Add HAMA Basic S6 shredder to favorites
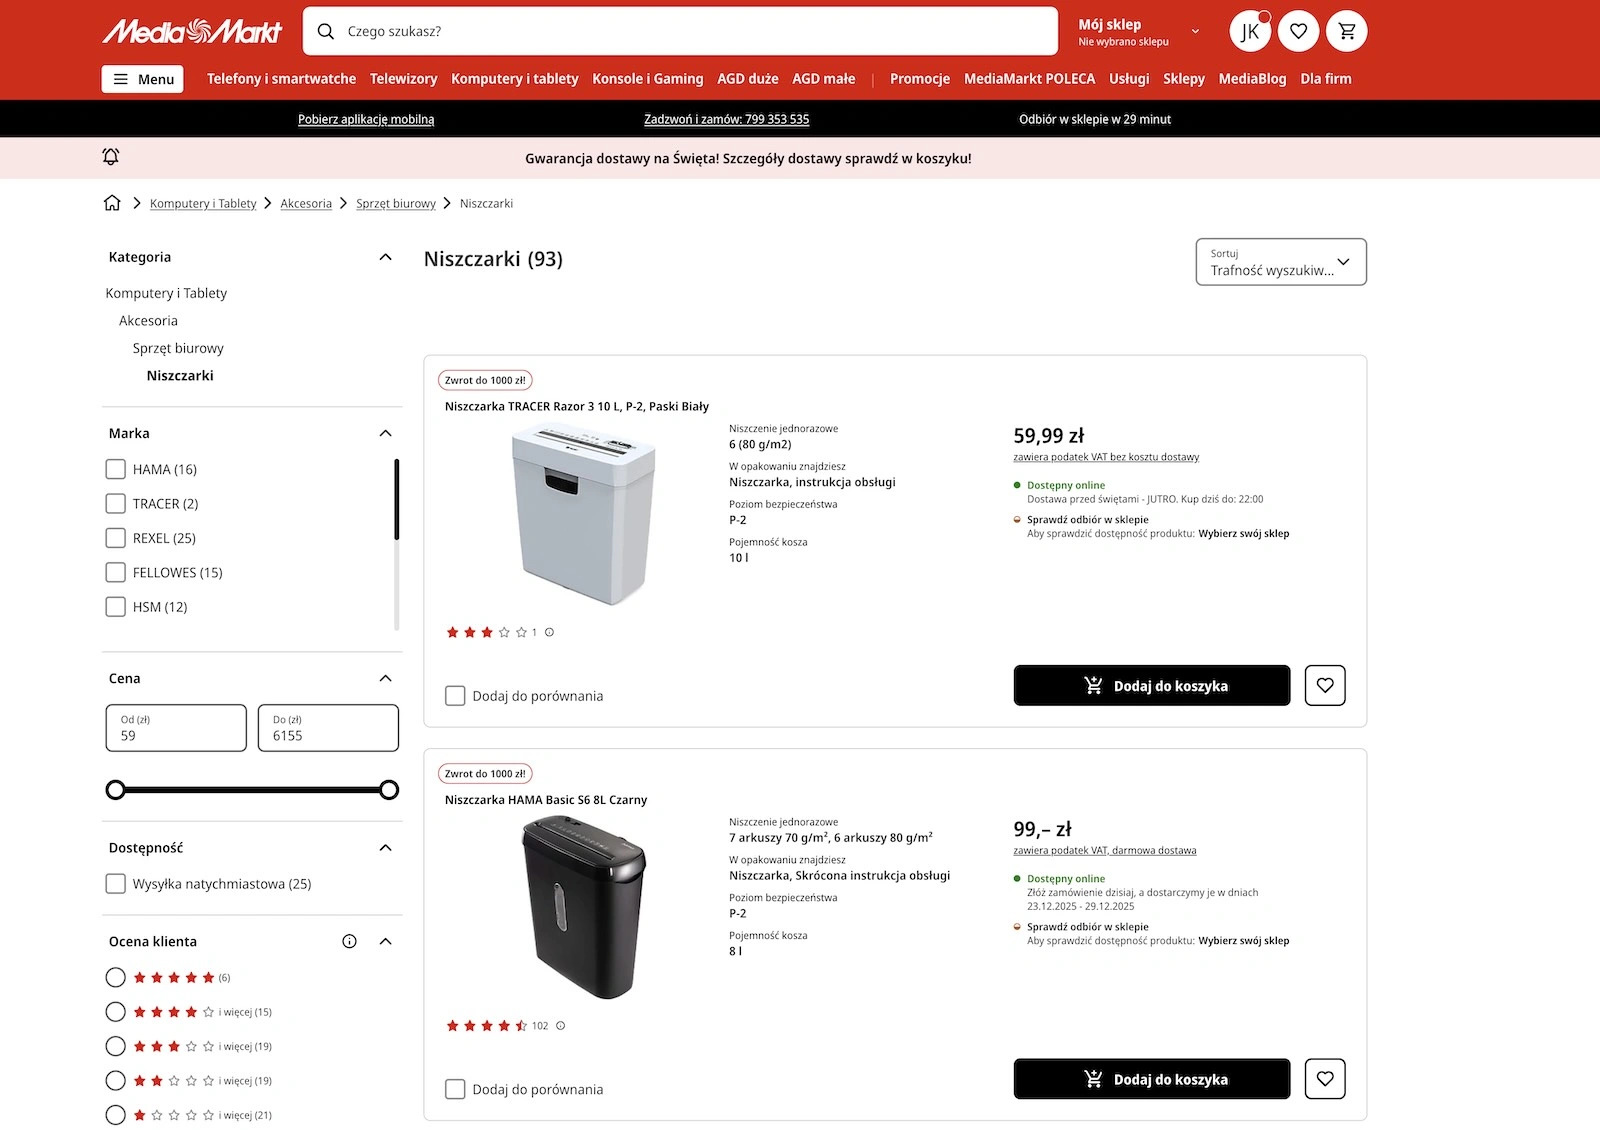The height and width of the screenshot is (1130, 1600). click(1325, 1079)
